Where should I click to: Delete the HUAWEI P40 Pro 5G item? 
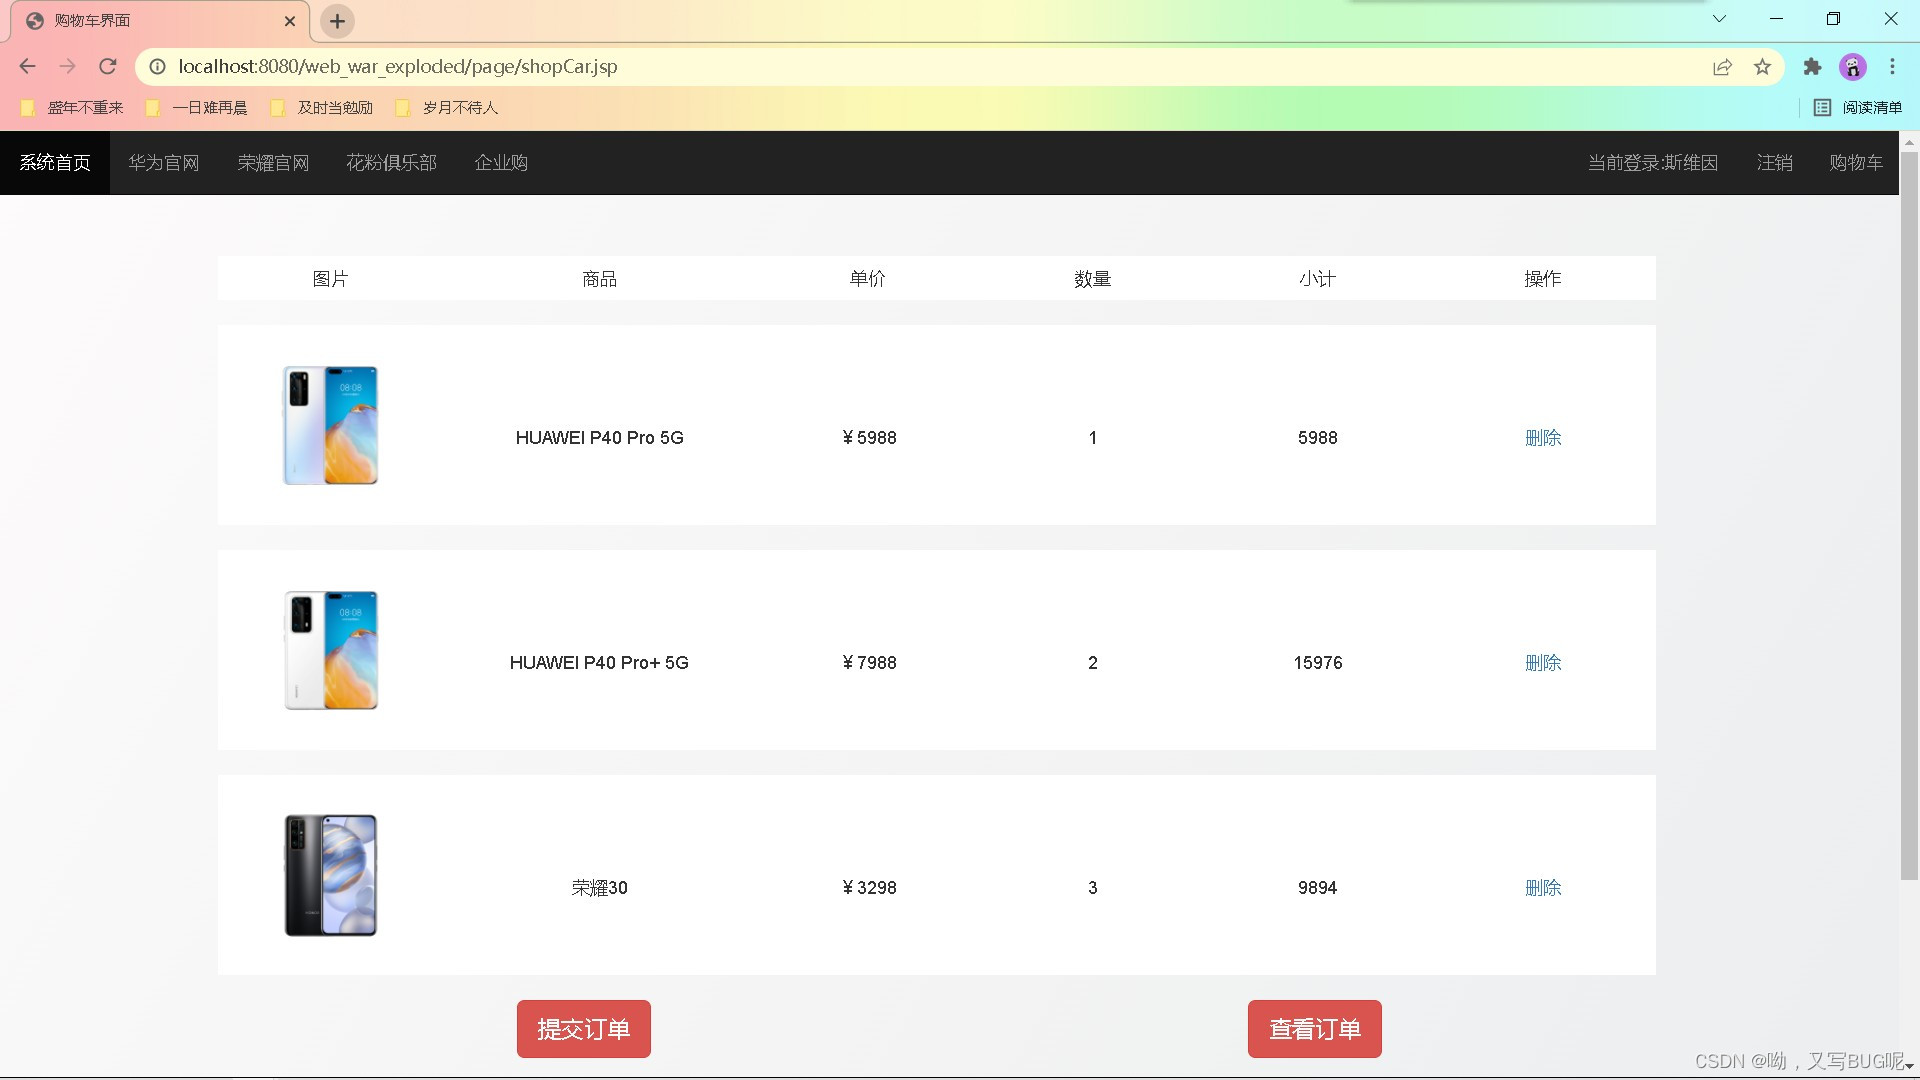1542,438
